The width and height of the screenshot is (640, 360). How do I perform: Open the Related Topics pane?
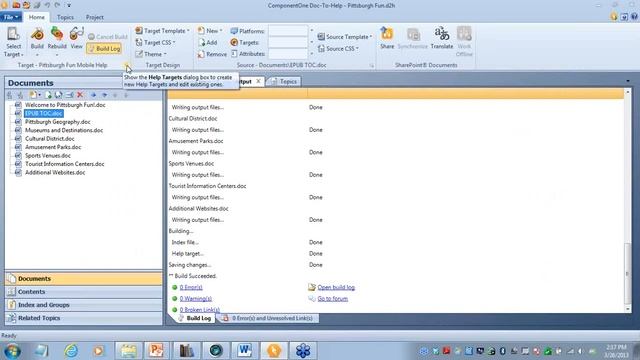click(x=83, y=318)
